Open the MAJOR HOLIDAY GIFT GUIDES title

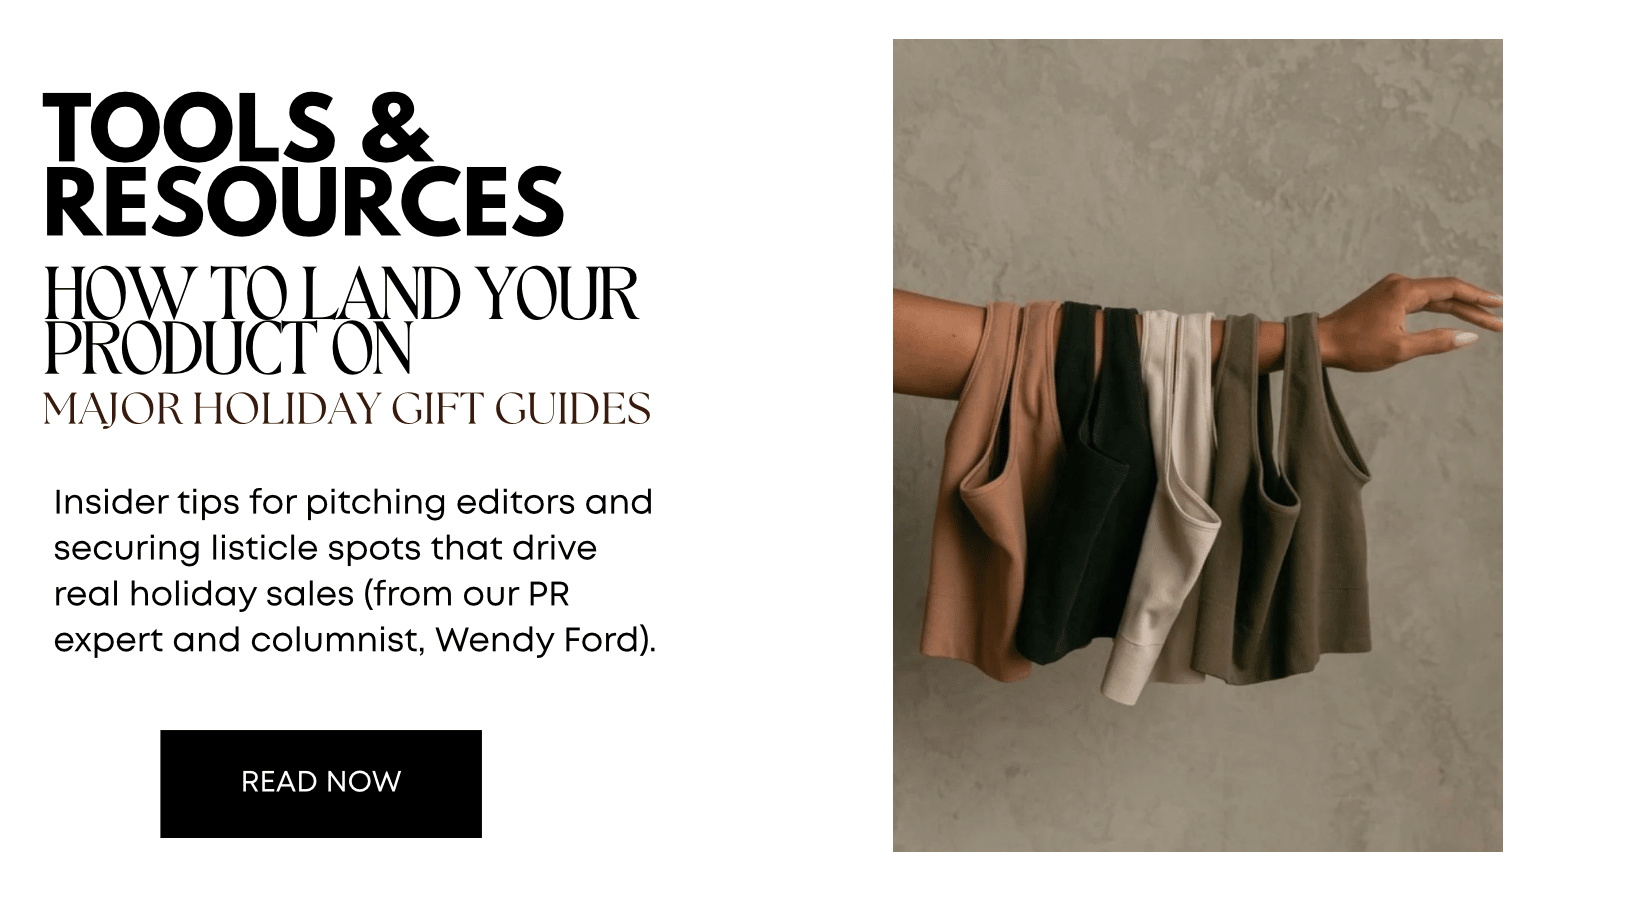click(347, 410)
